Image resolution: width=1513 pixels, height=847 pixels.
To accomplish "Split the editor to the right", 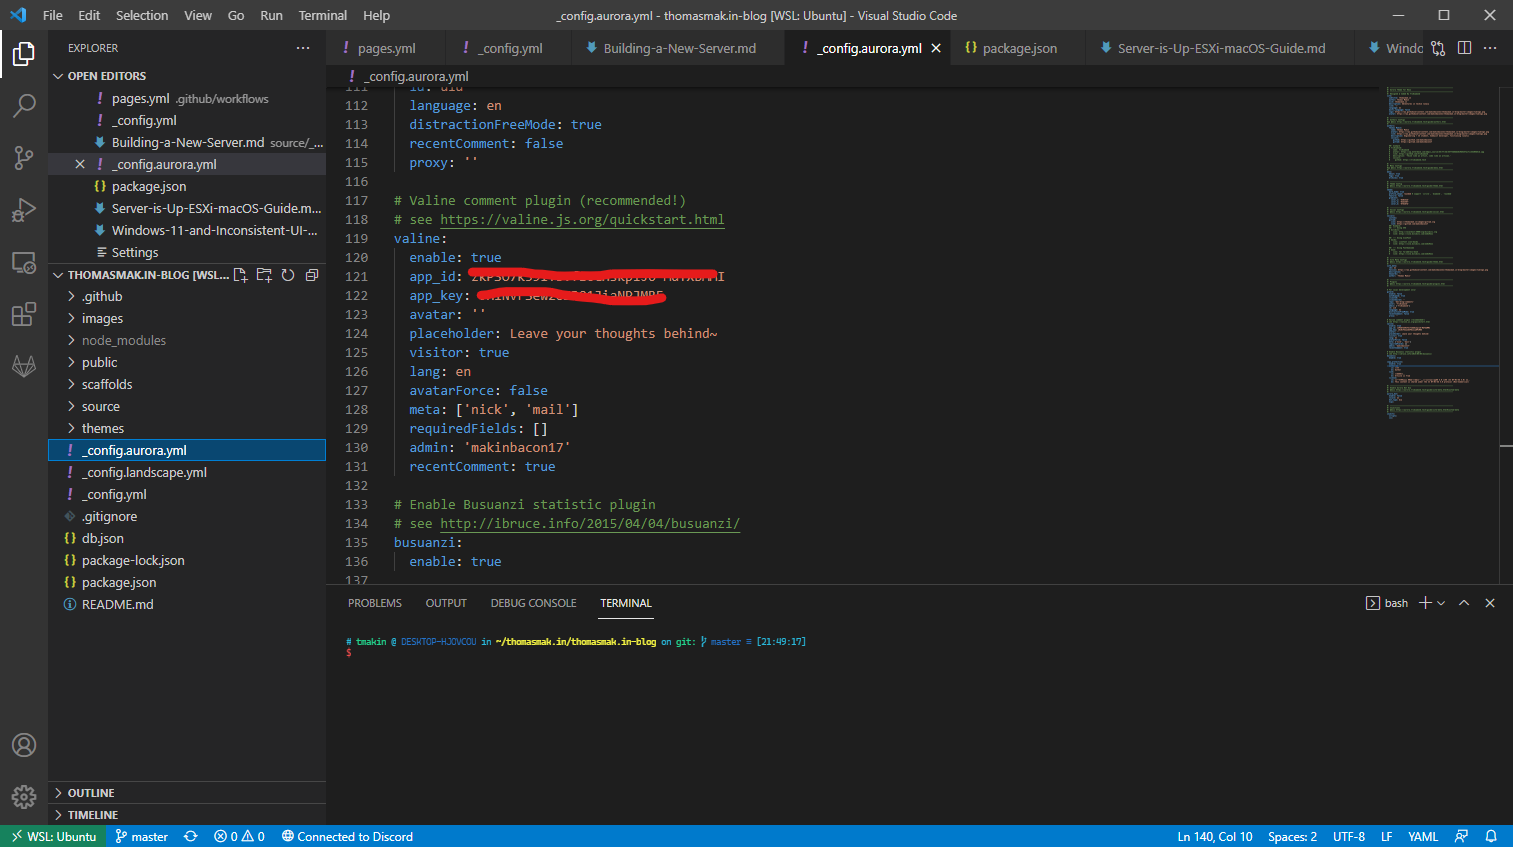I will (1464, 48).
